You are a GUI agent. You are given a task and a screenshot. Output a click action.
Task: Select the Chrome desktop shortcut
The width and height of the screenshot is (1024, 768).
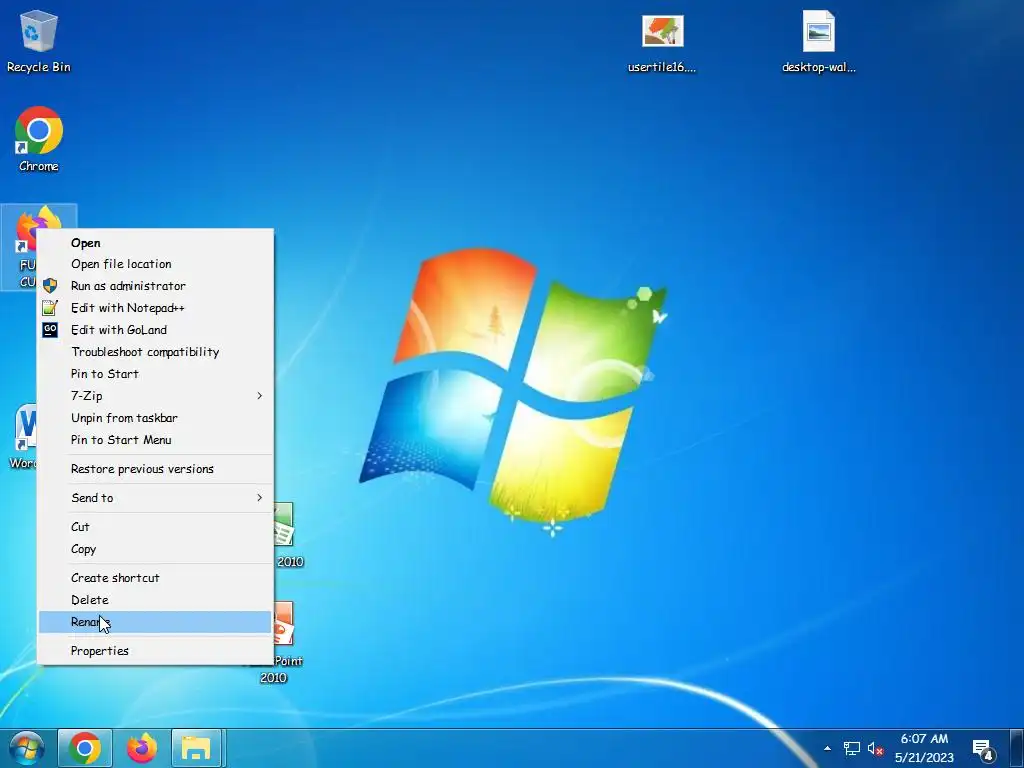click(x=39, y=139)
